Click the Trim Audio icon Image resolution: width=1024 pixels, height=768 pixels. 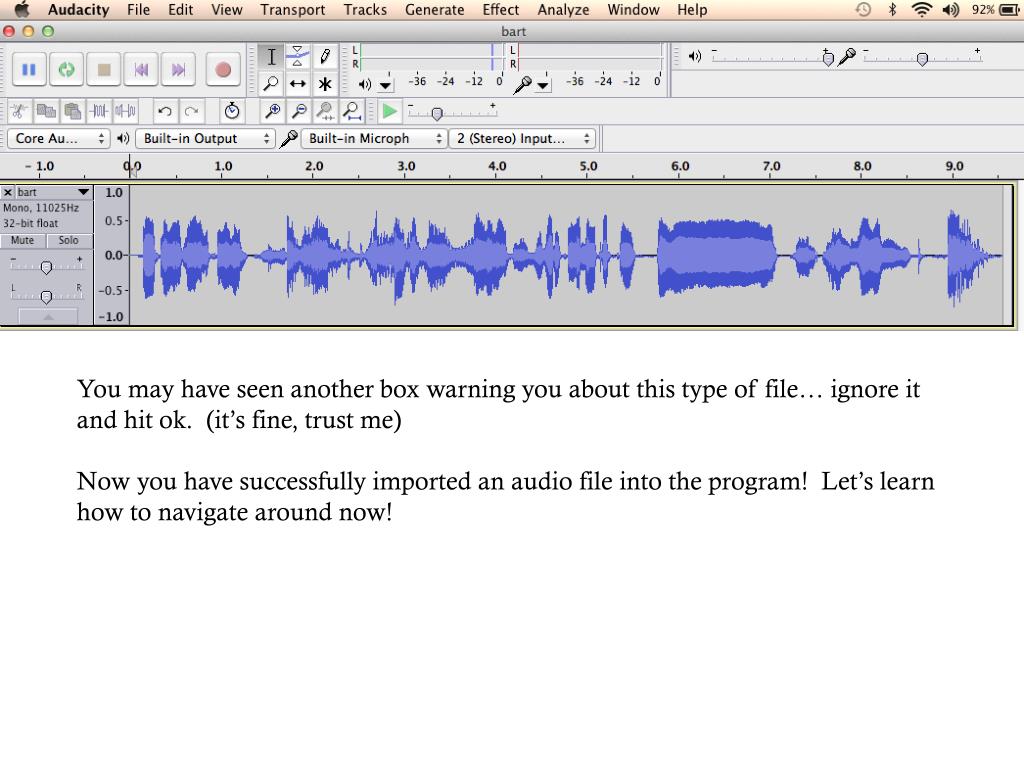point(99,111)
